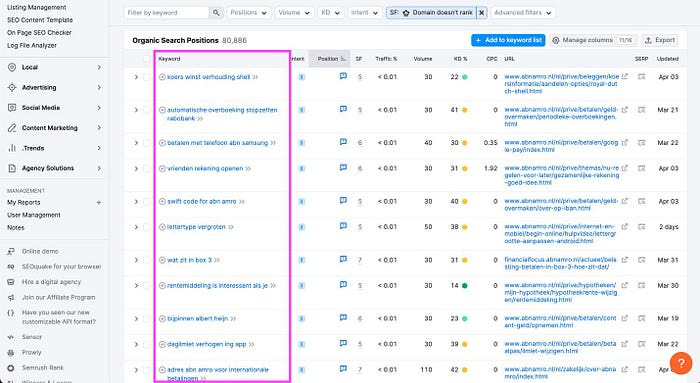Click the add icon before 'wat zit in box 3'
Viewport: 700px width, 383px height.
tap(162, 260)
